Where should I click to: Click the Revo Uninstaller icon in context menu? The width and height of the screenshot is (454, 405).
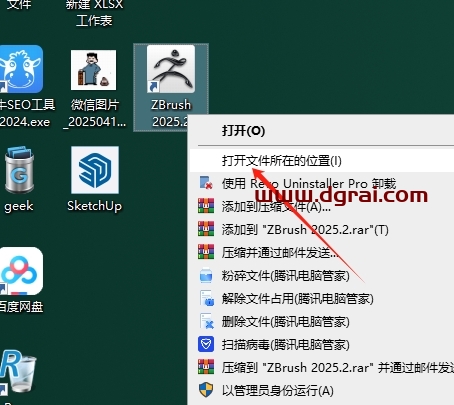206,183
